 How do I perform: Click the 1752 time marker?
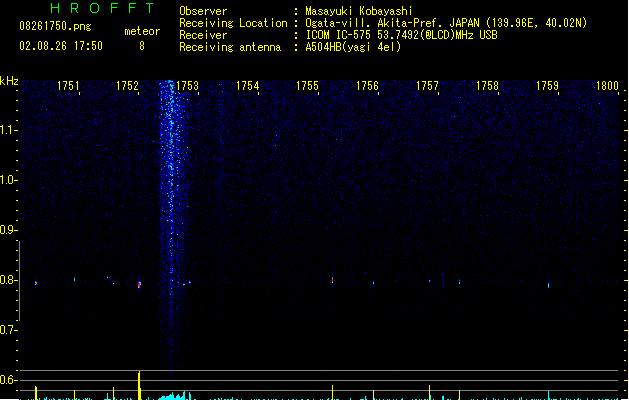tap(127, 86)
